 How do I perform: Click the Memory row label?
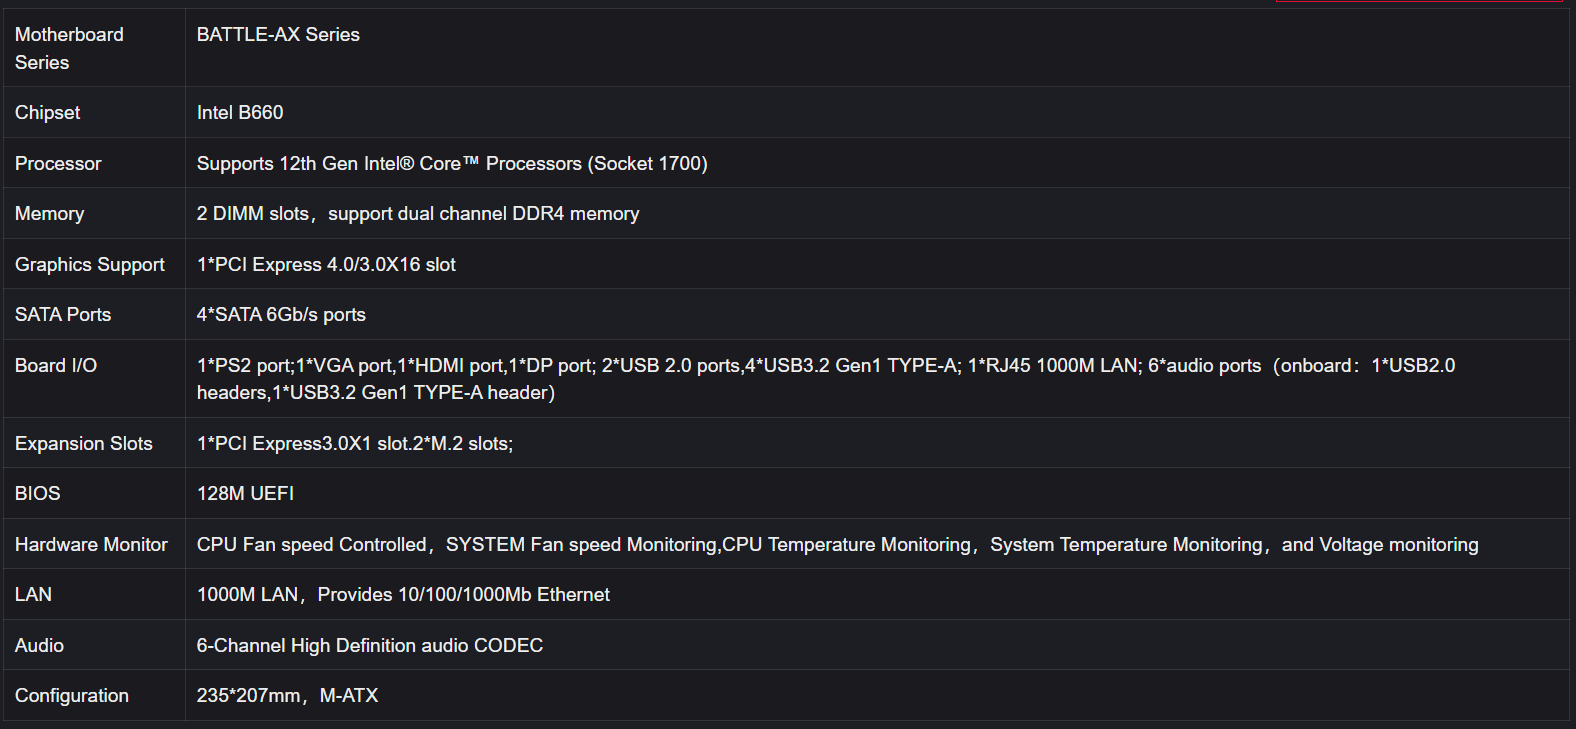(x=49, y=214)
